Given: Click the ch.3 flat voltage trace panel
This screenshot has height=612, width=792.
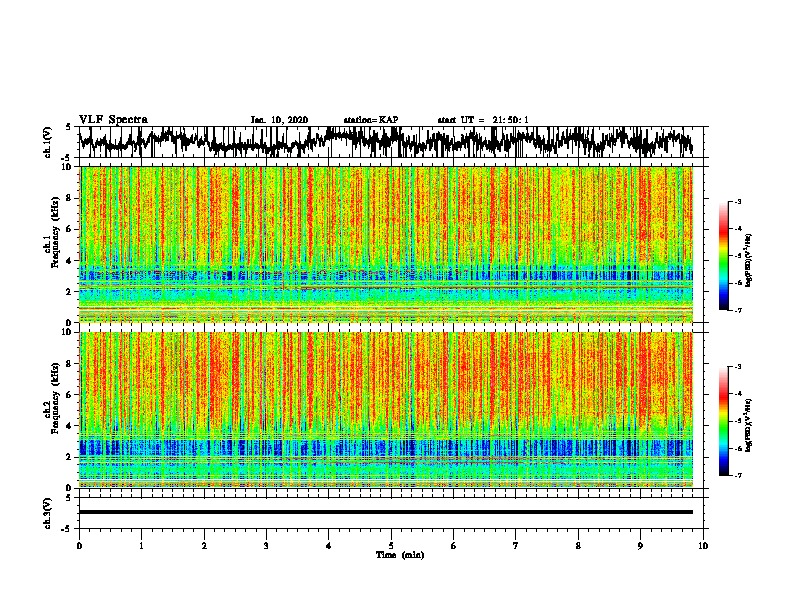Looking at the screenshot, I should 391,513.
